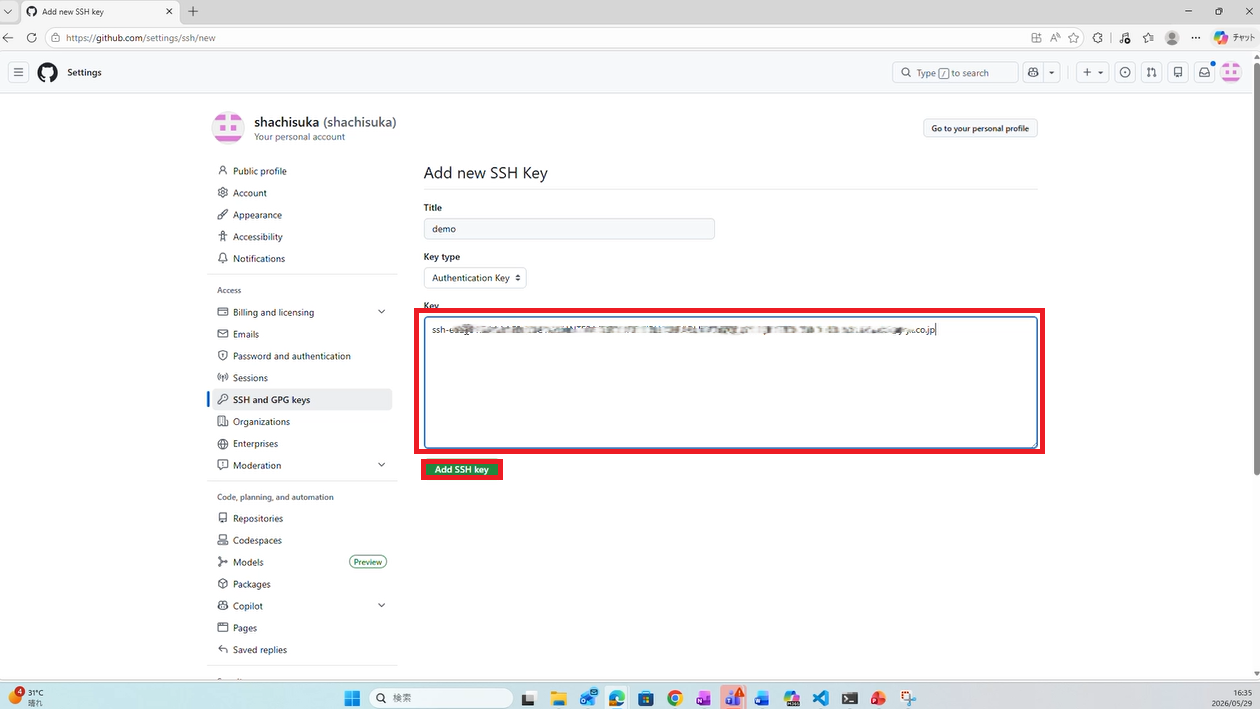This screenshot has height=709, width=1260.
Task: Click the Title input field
Action: (x=569, y=229)
